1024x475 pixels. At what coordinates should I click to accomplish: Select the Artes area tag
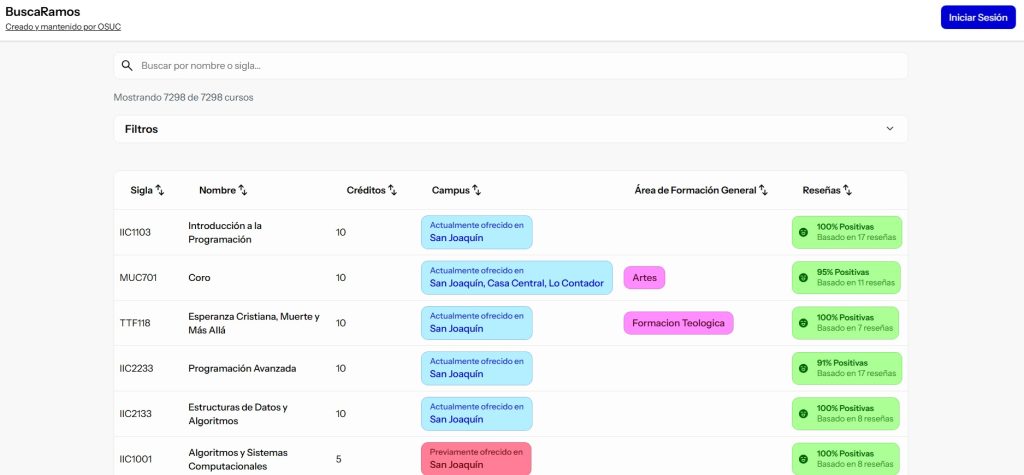pyautogui.click(x=644, y=278)
